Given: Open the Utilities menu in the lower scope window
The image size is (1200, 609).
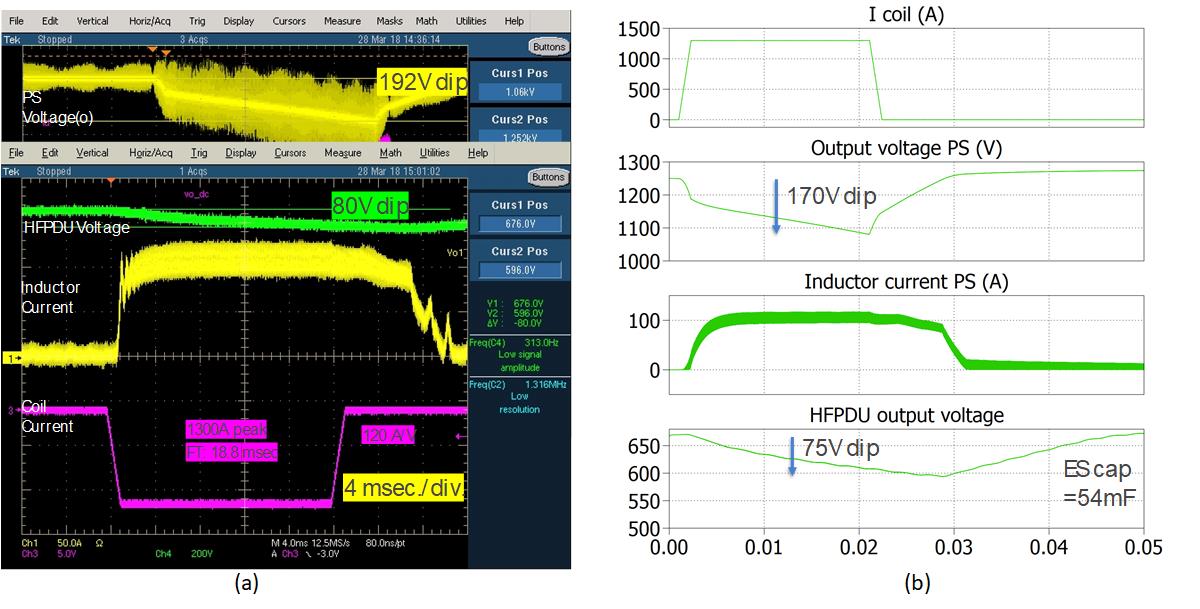Looking at the screenshot, I should (x=434, y=153).
